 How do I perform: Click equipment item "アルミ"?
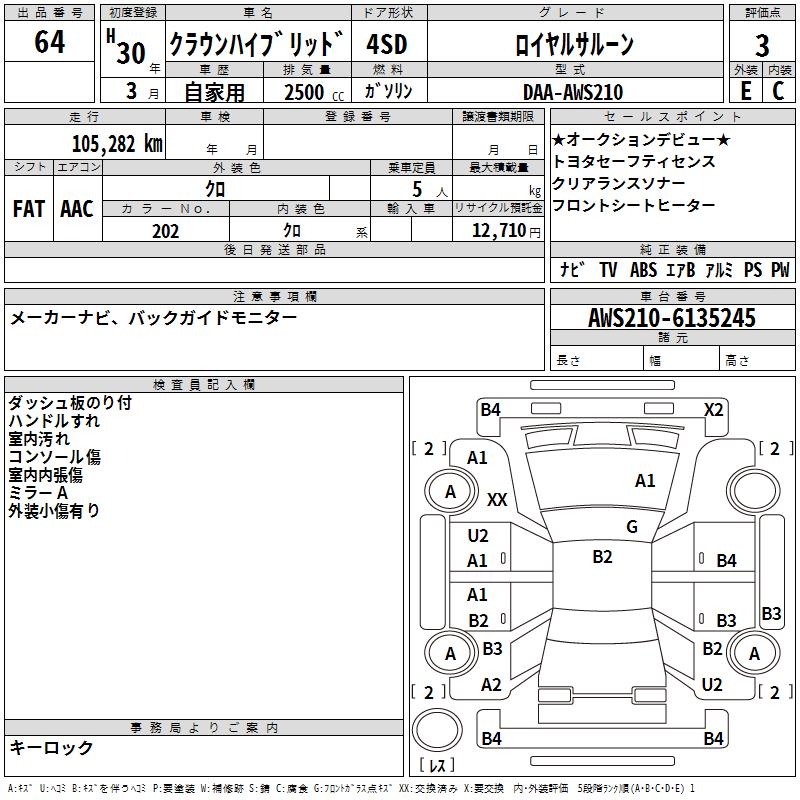(x=719, y=269)
